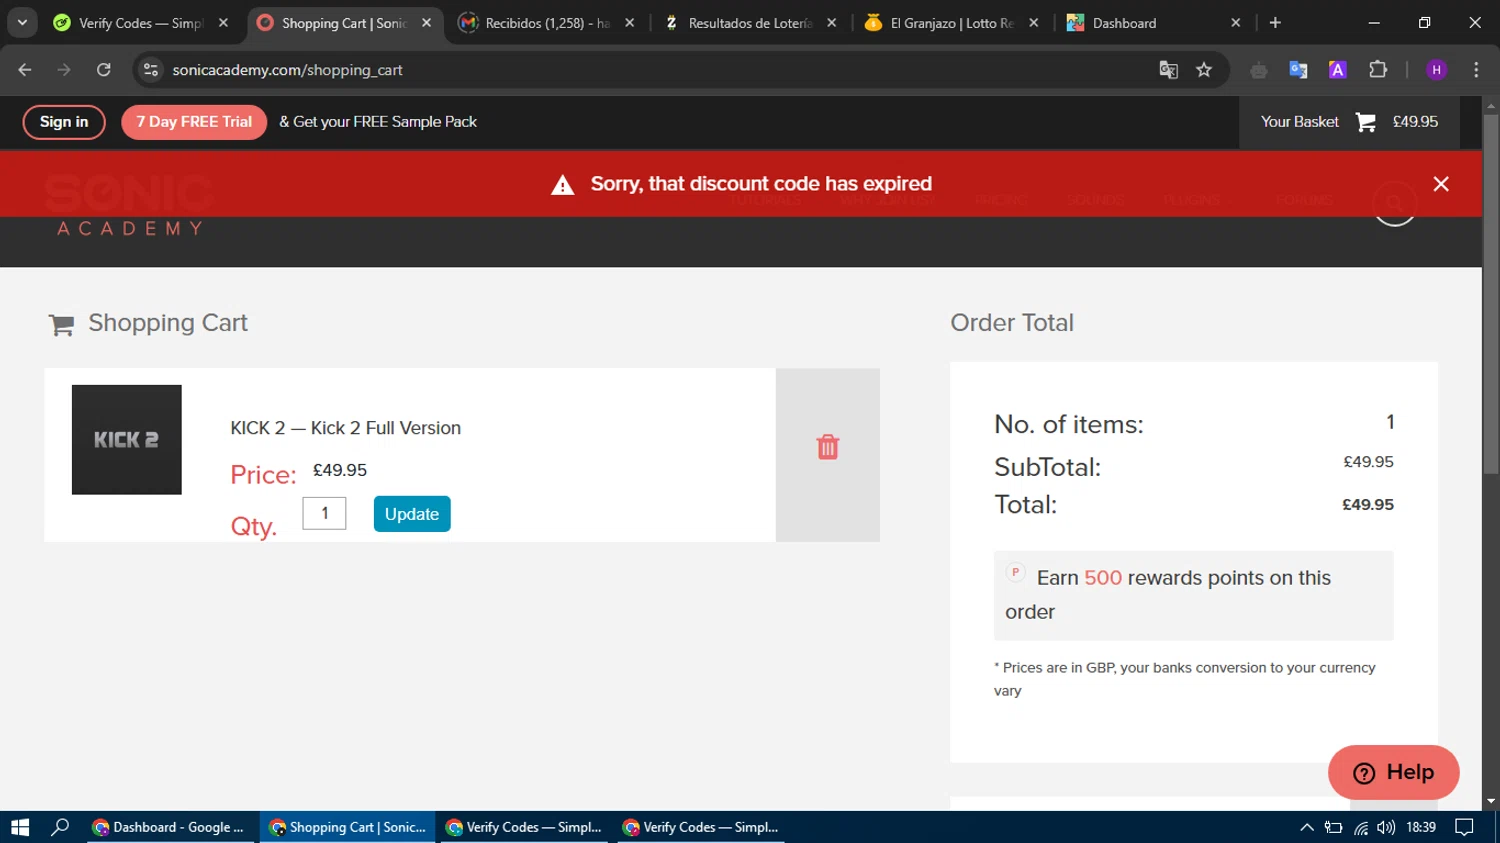The width and height of the screenshot is (1500, 843).
Task: Reload the shopping cart page
Action: click(104, 70)
